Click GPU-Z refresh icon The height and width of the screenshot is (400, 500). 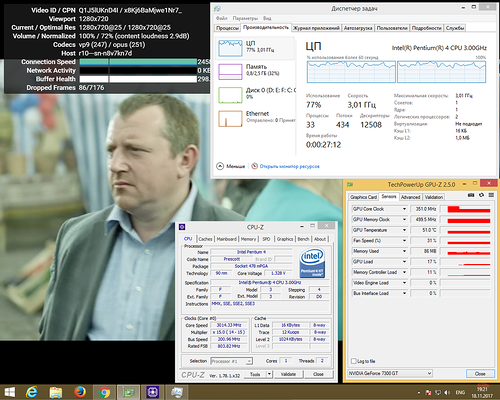[481, 195]
